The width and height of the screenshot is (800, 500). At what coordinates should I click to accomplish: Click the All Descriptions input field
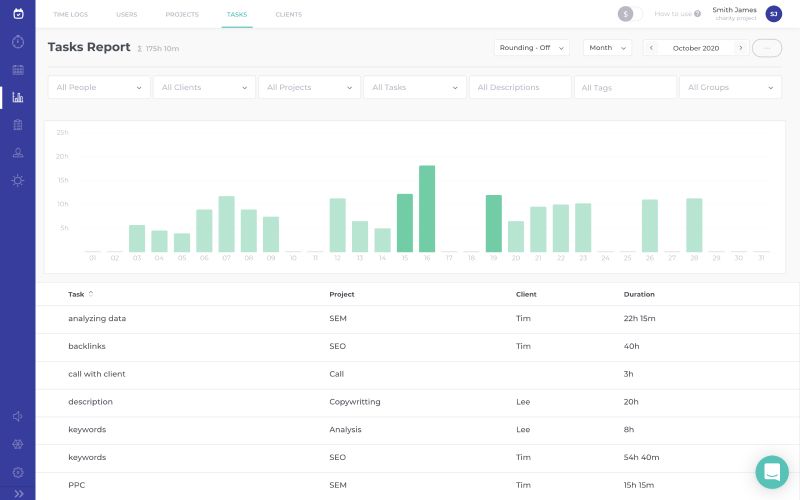tap(520, 87)
